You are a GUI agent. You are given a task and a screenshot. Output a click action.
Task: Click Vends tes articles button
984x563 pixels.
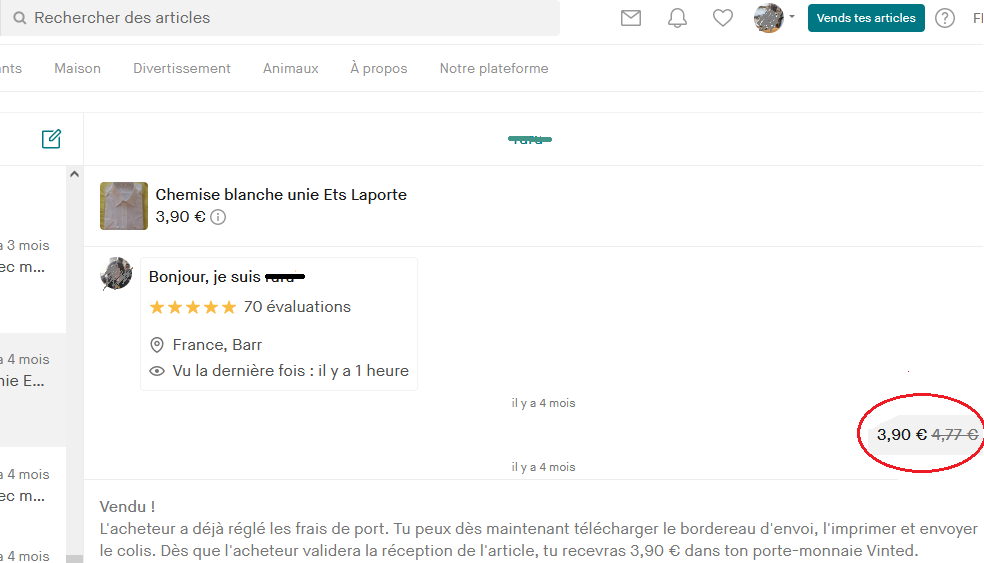[866, 18]
